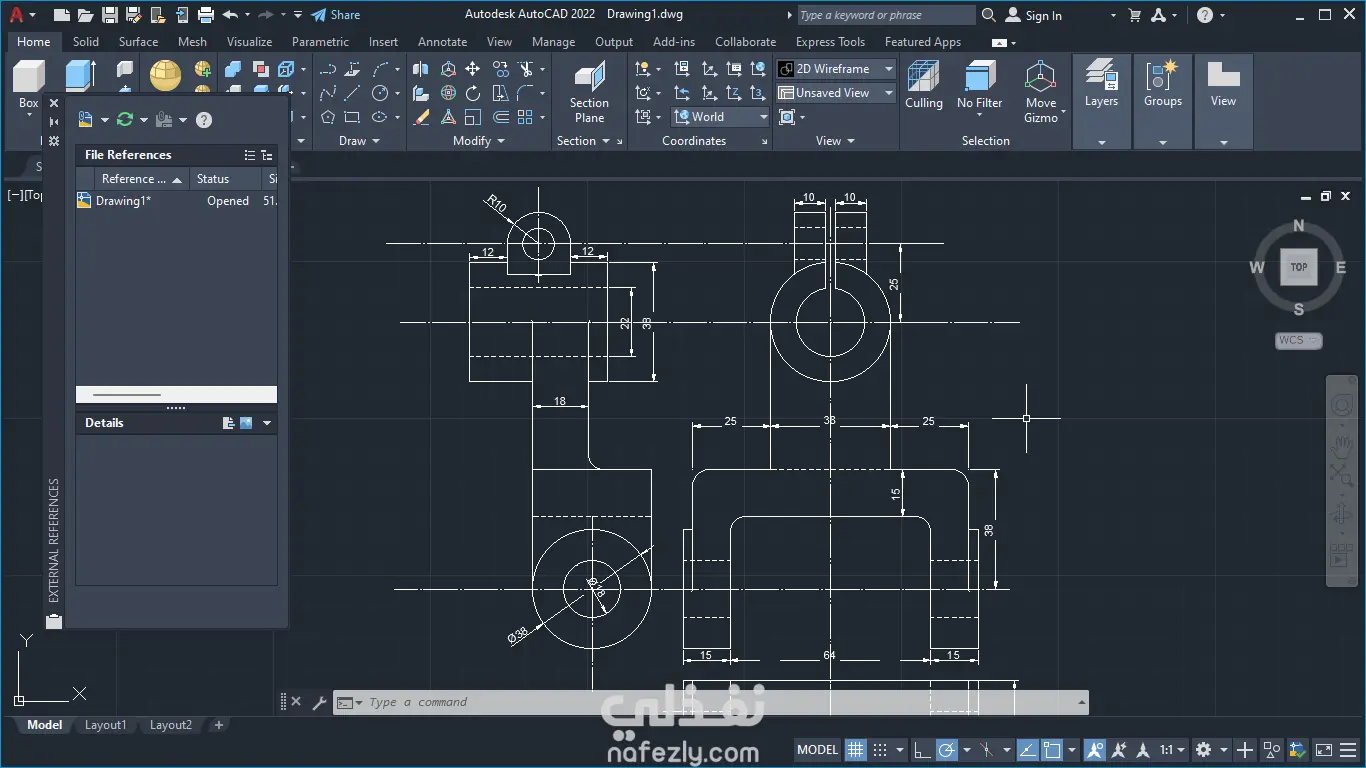Click the Section Plane button
The height and width of the screenshot is (768, 1366).
(x=590, y=92)
